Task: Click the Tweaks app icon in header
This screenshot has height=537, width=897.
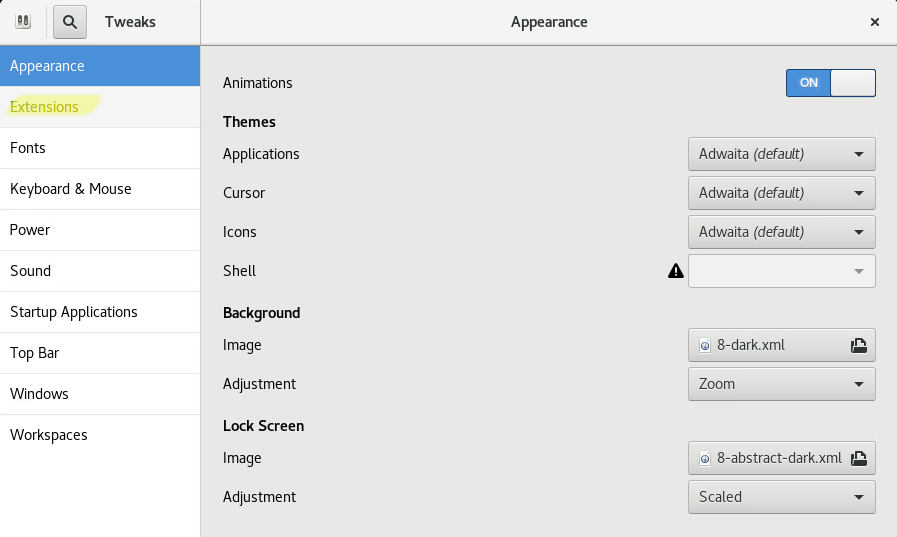Action: click(x=23, y=22)
